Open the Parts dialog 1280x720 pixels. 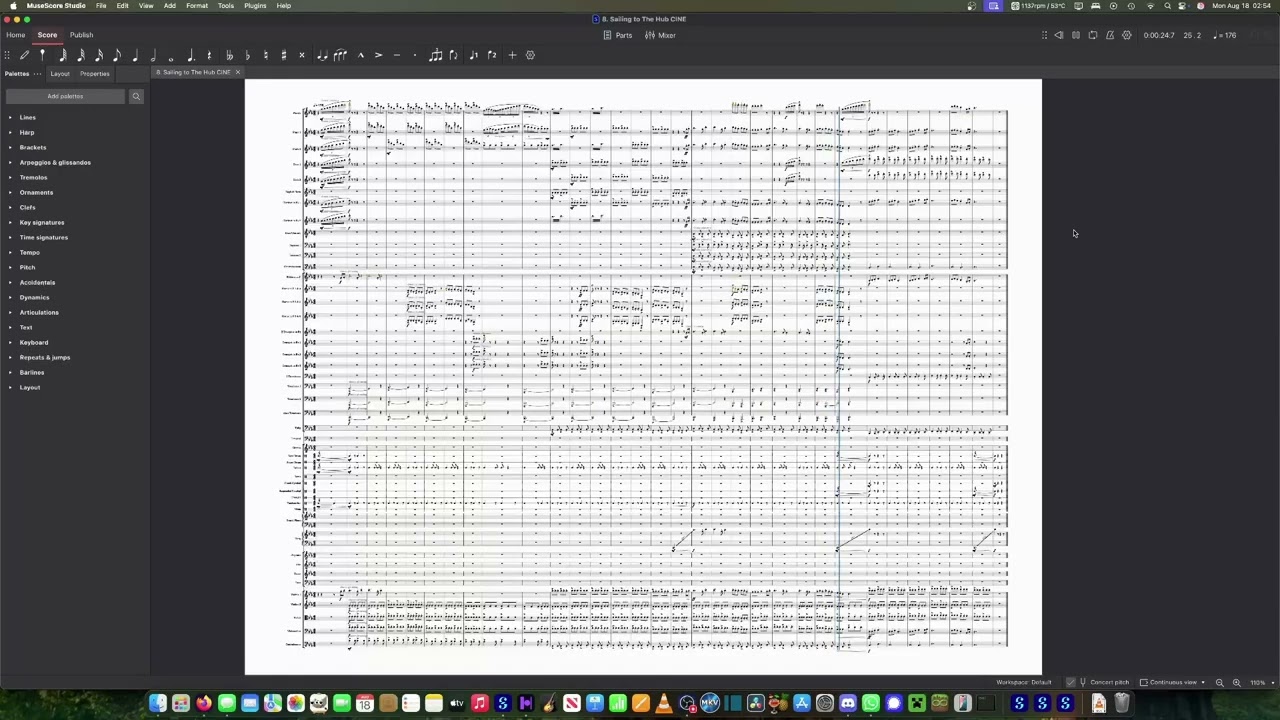[618, 35]
